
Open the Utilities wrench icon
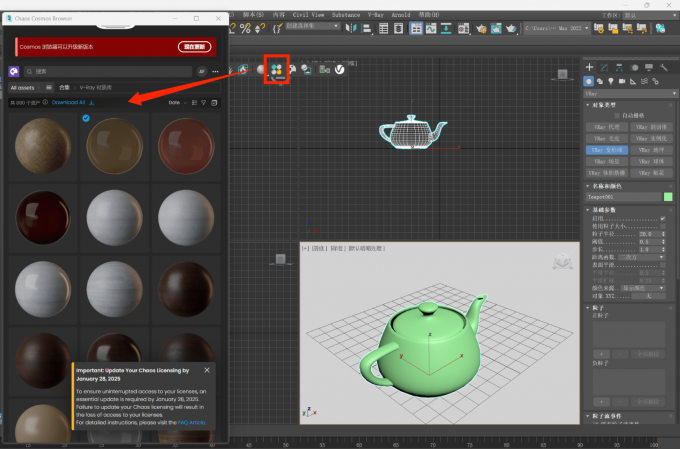(x=664, y=67)
